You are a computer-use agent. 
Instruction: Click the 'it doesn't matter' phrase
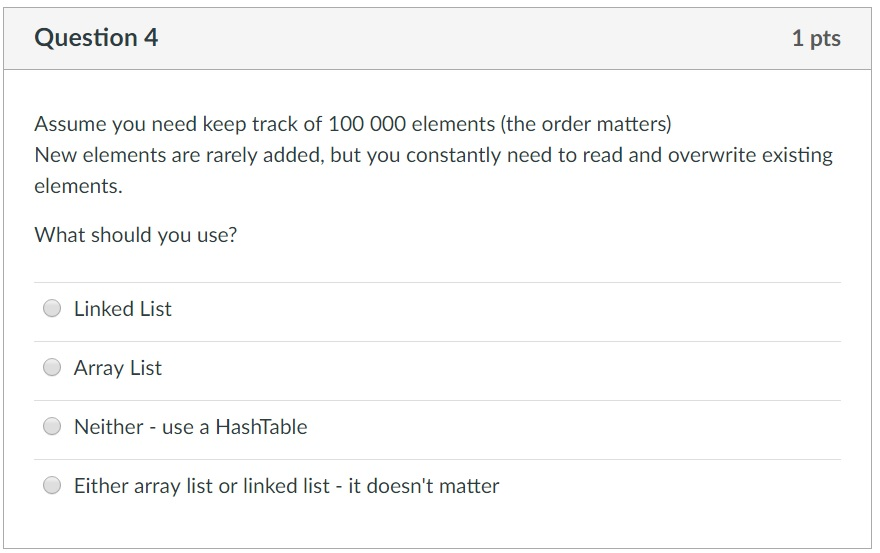[423, 486]
